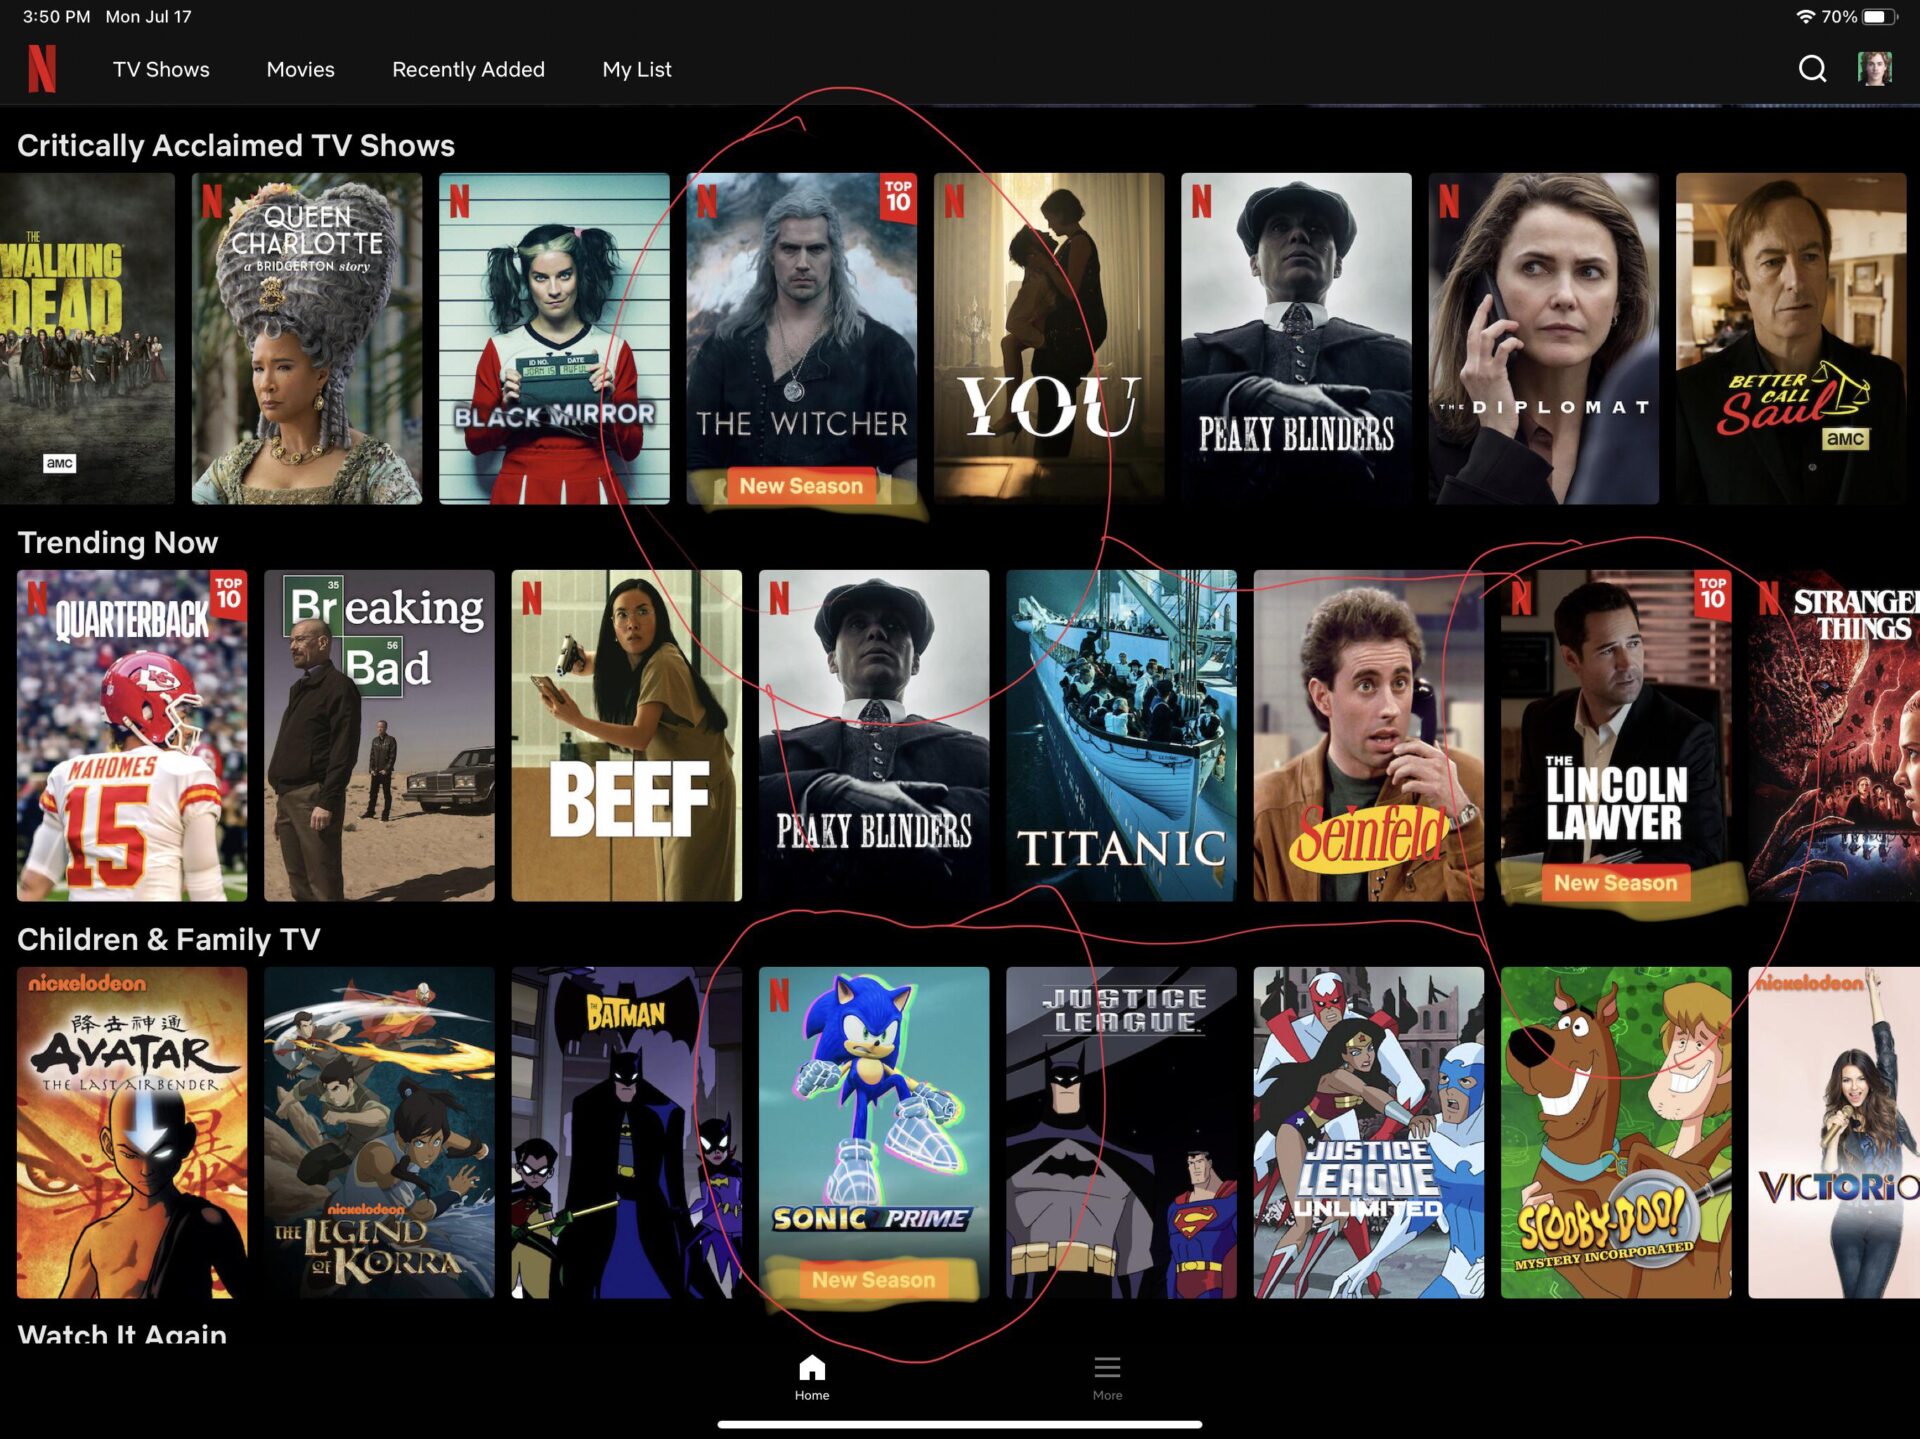Open the More hamburger menu icon
Image resolution: width=1920 pixels, height=1439 pixels.
point(1107,1368)
